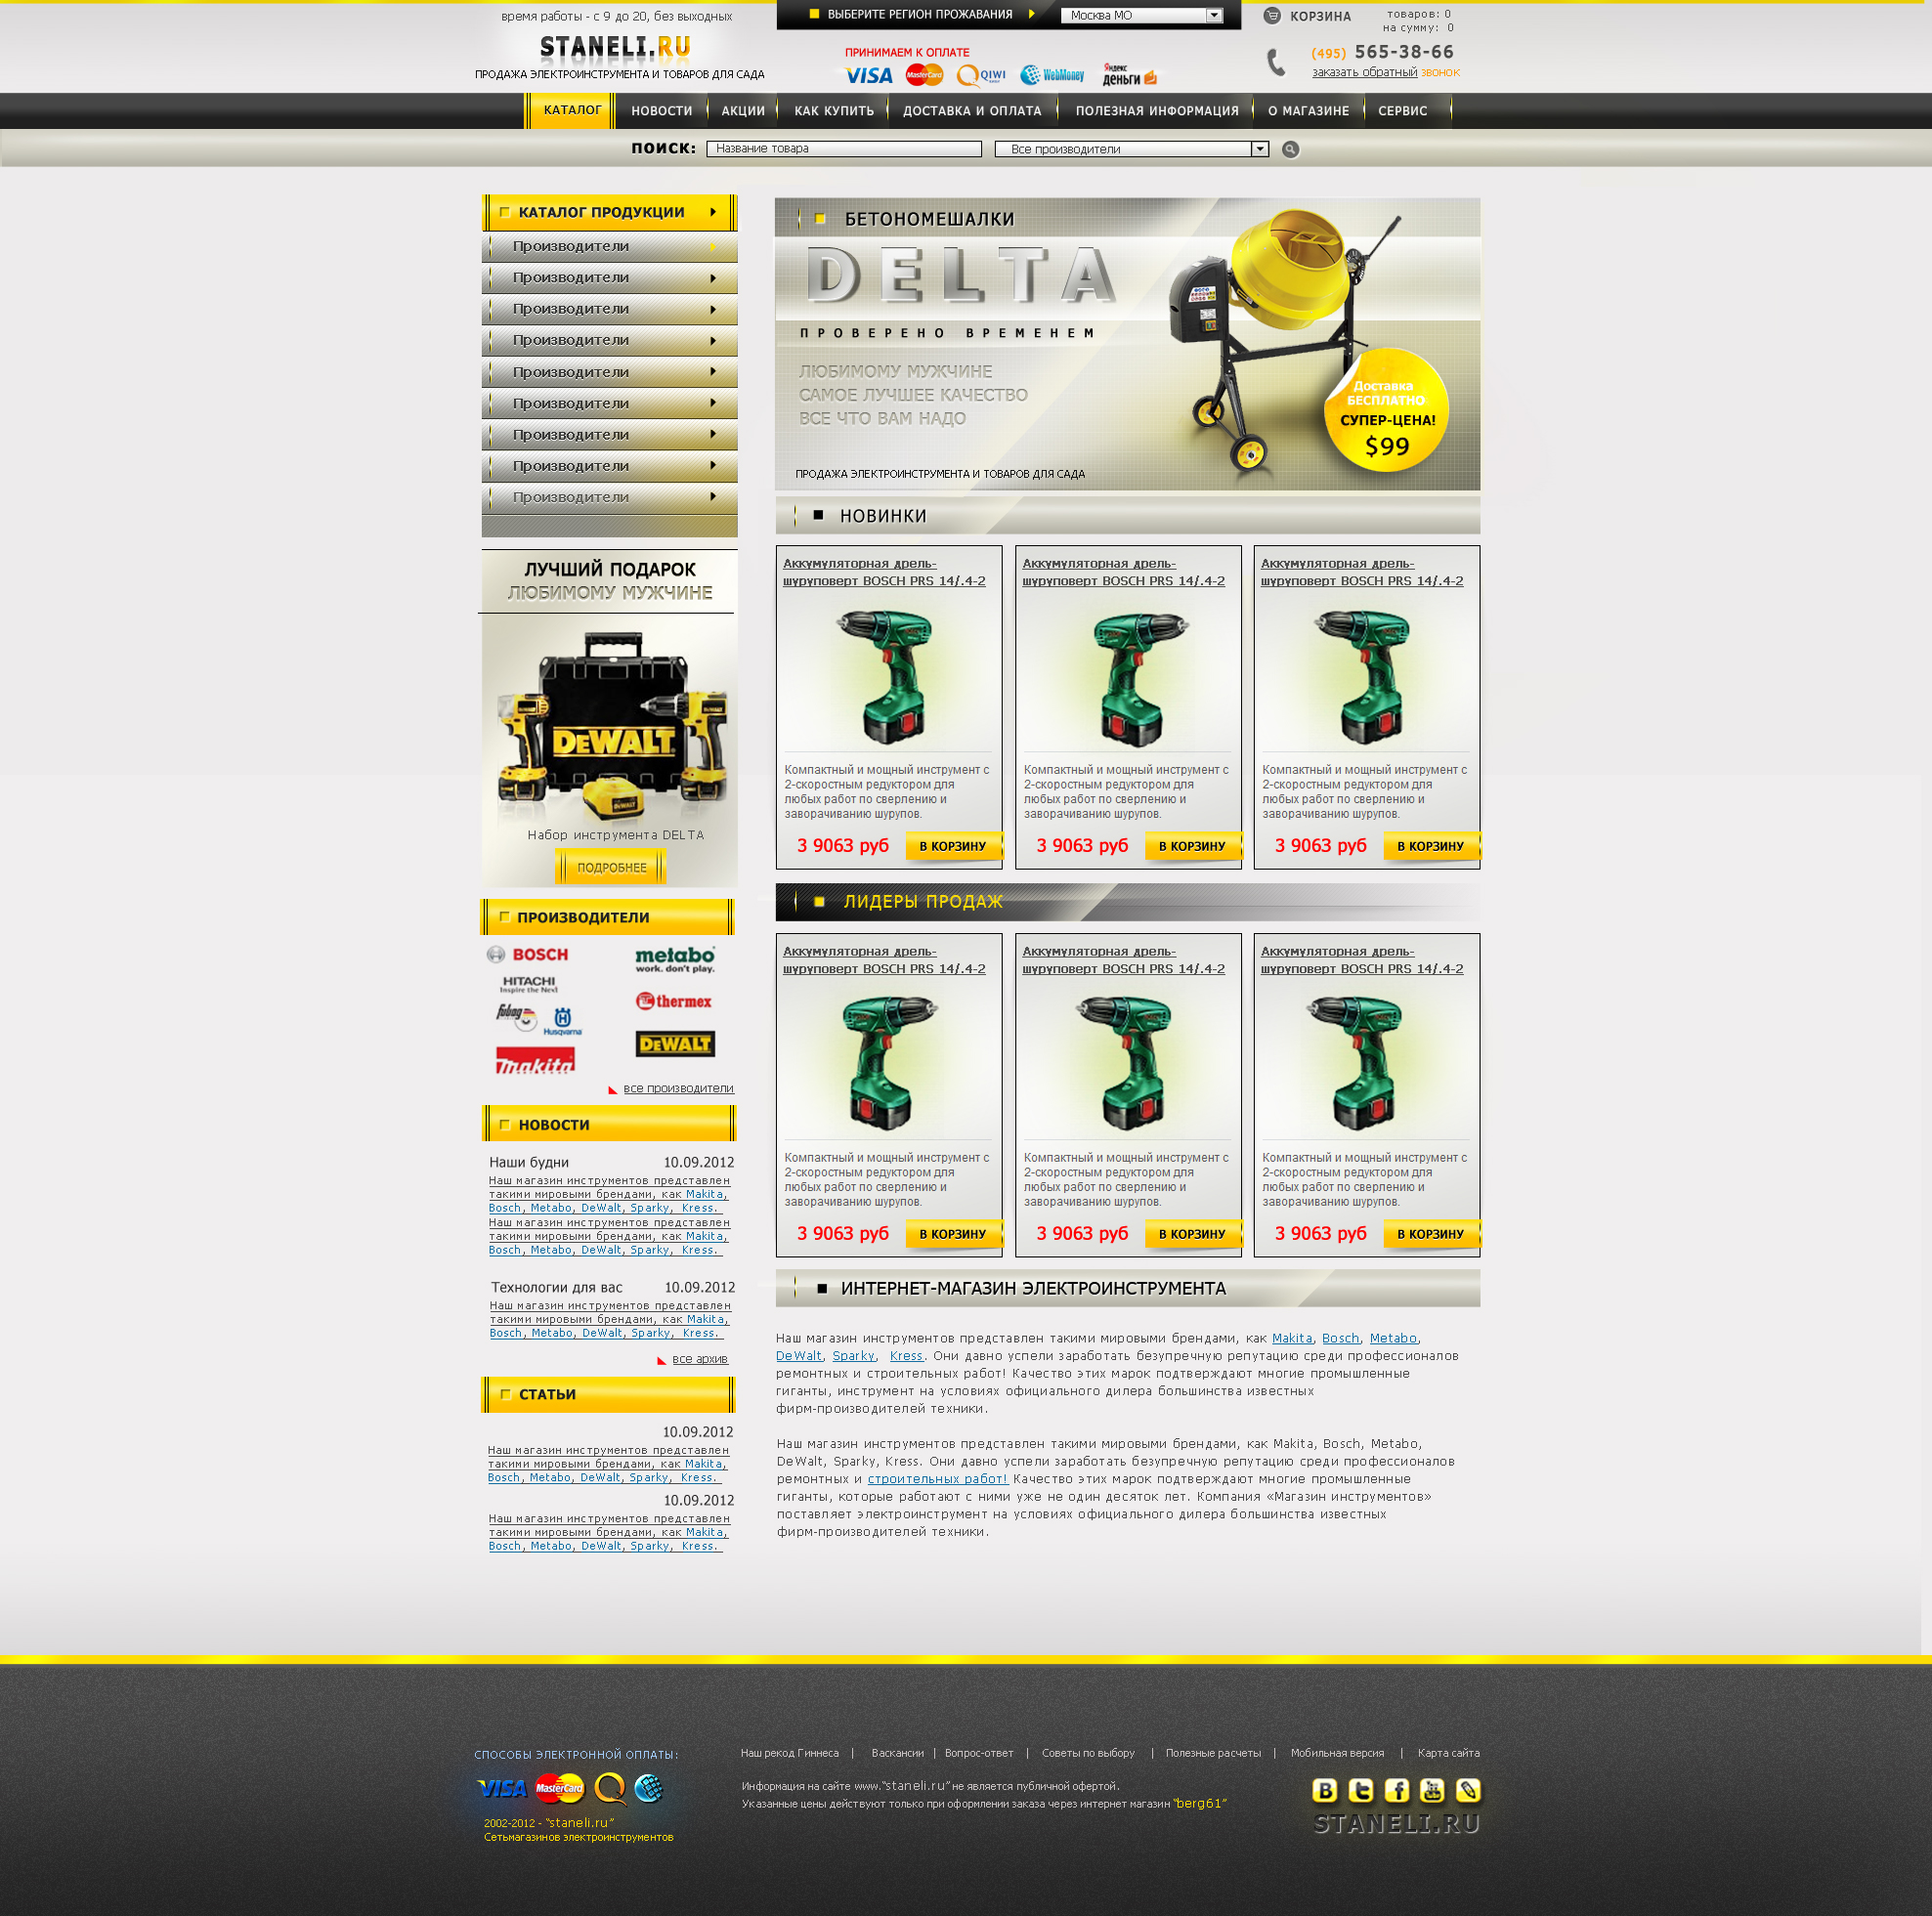Click the footer WebMoney globe icon
The height and width of the screenshot is (1916, 1932).
point(648,1787)
